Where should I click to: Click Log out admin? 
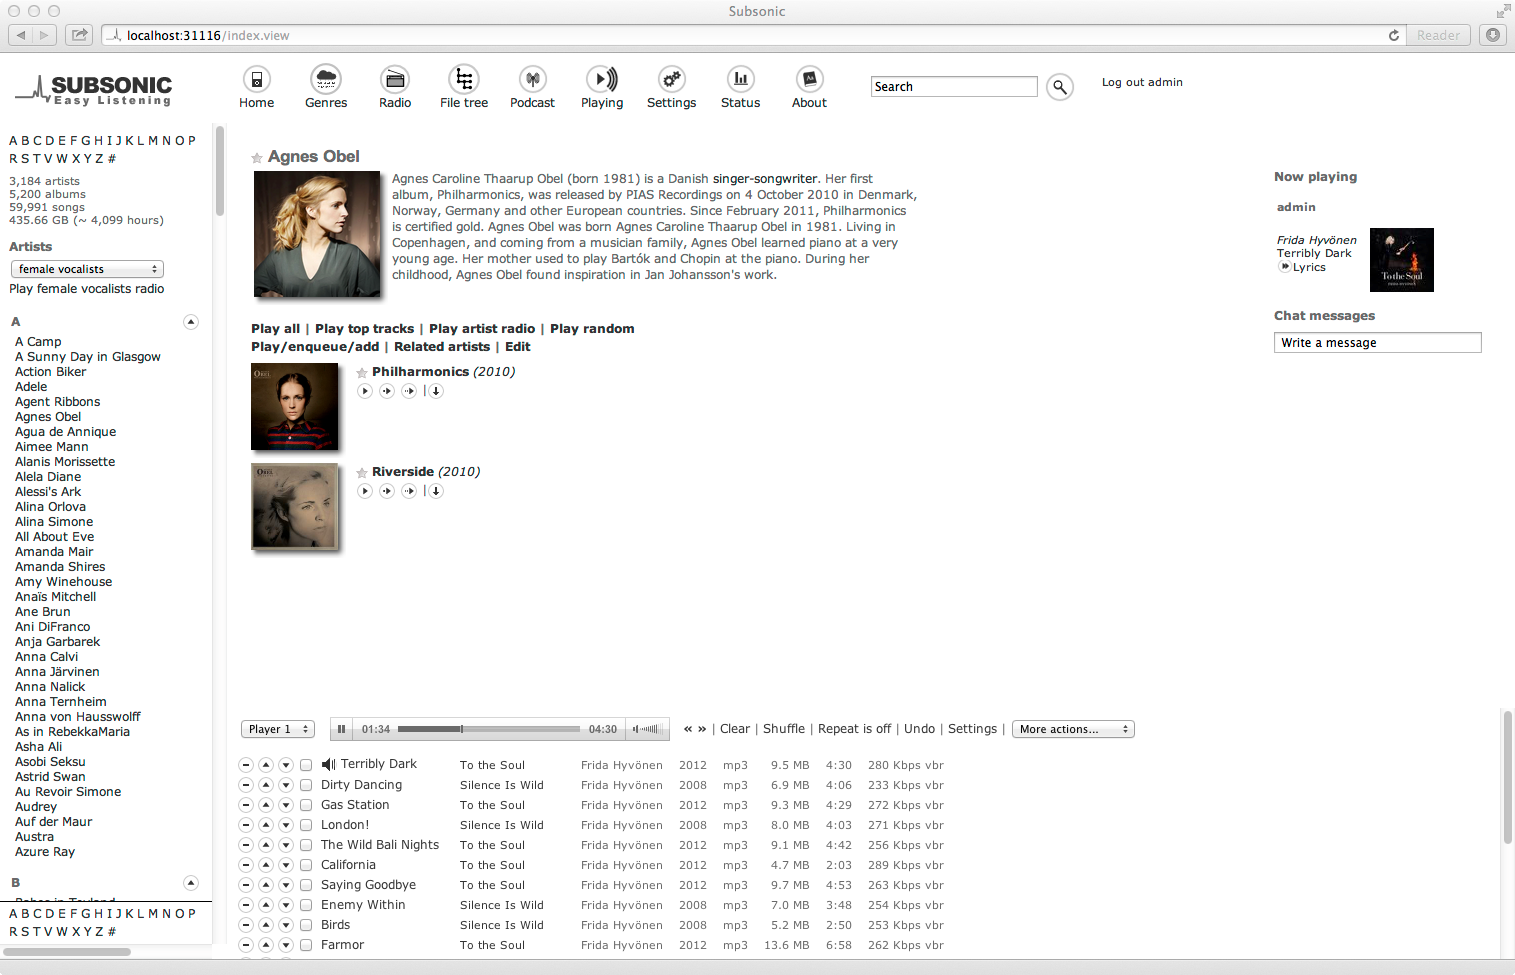tap(1142, 82)
